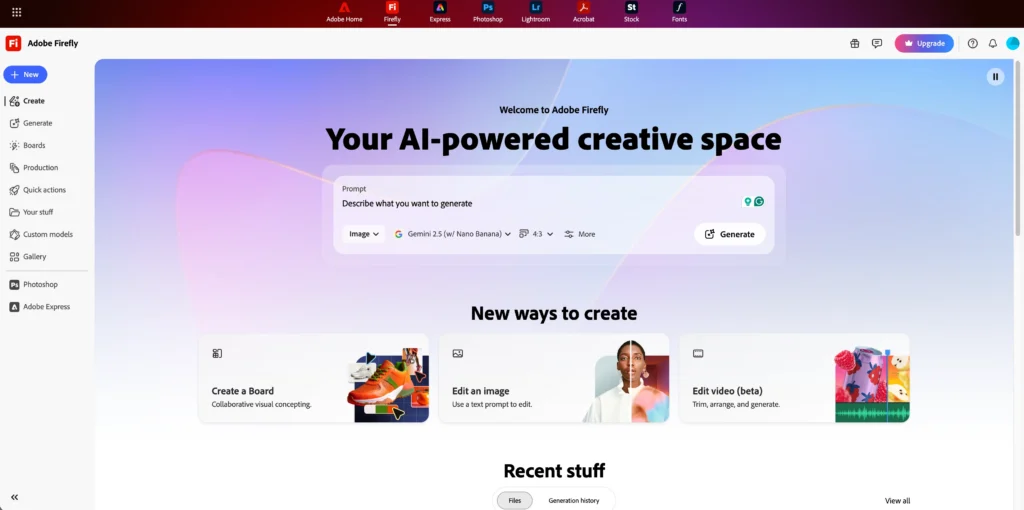Click the notifications bell icon
The width and height of the screenshot is (1024, 510).
993,43
